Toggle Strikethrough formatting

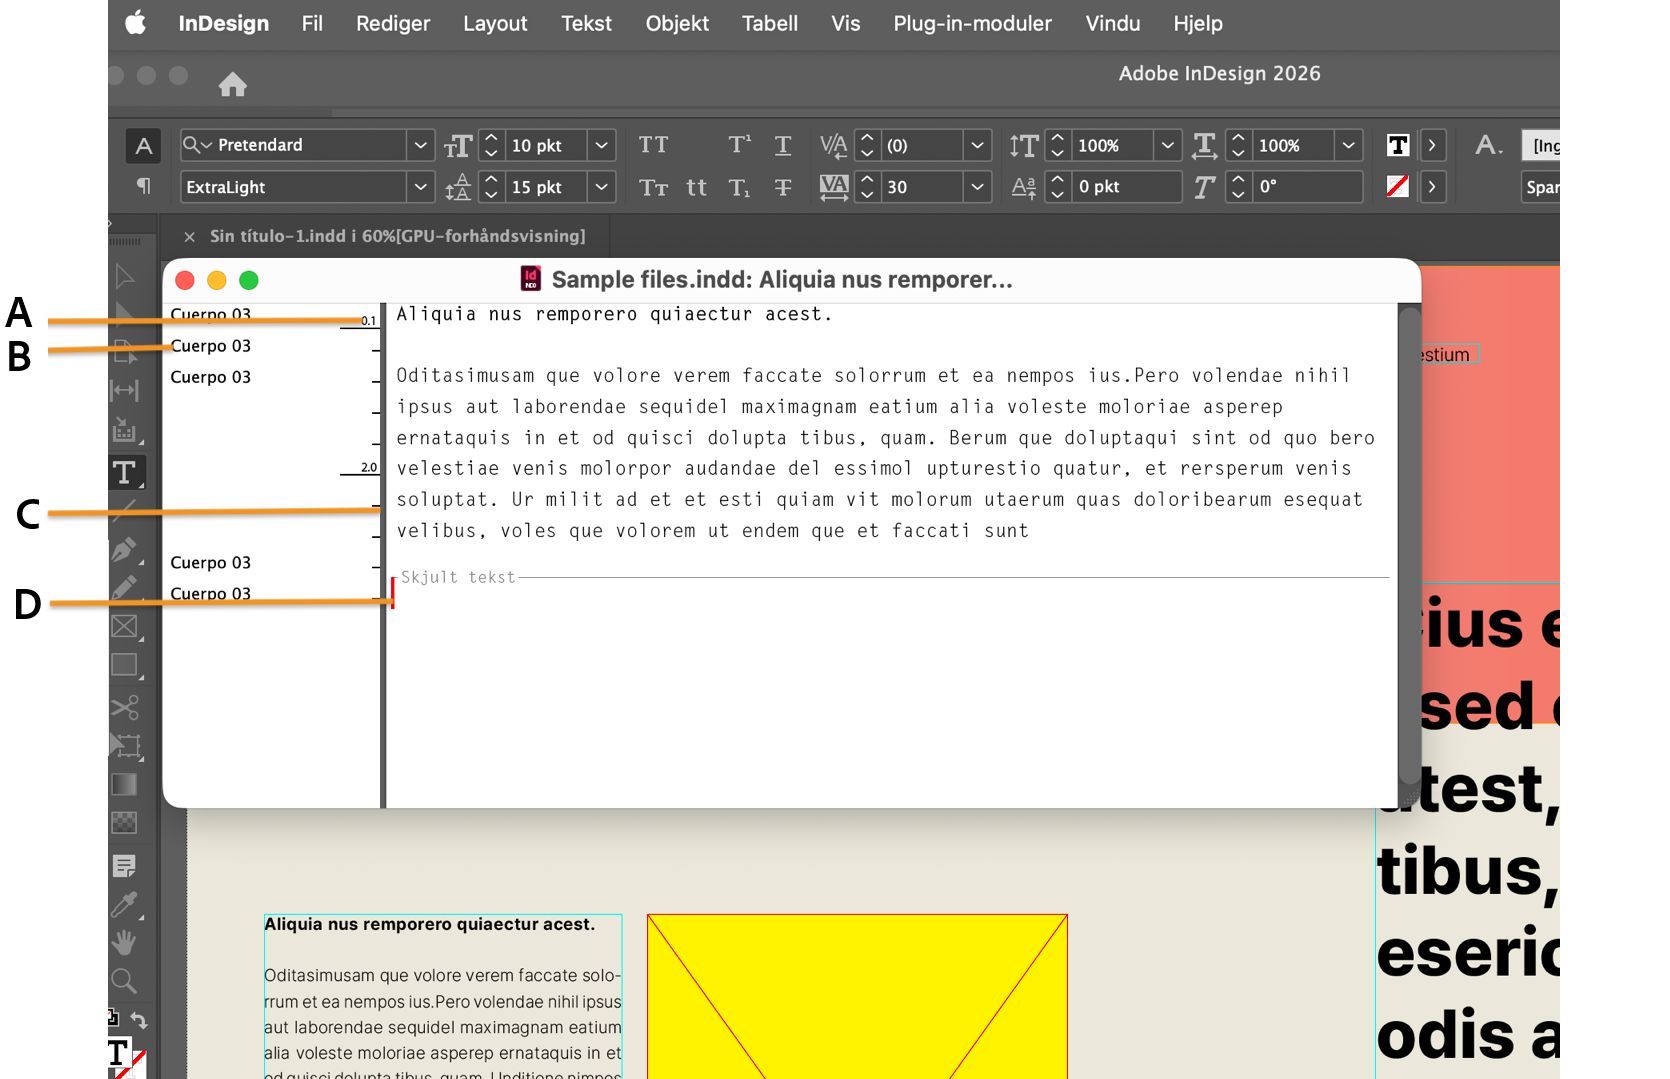pyautogui.click(x=783, y=187)
